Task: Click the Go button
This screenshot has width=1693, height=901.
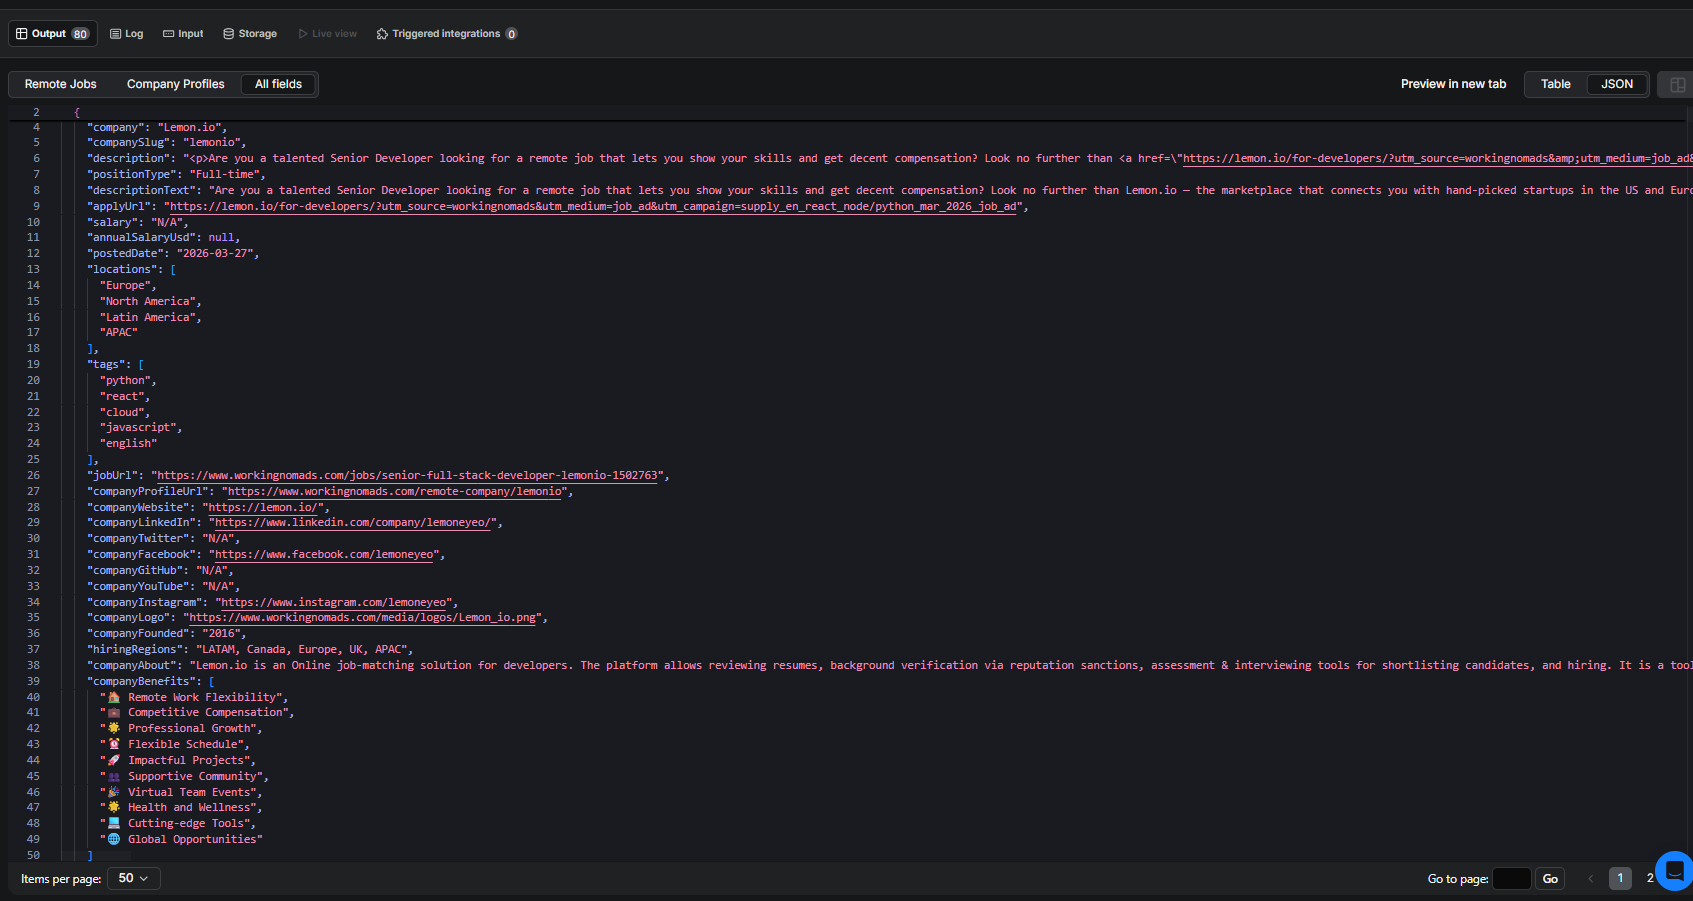Action: [1550, 879]
